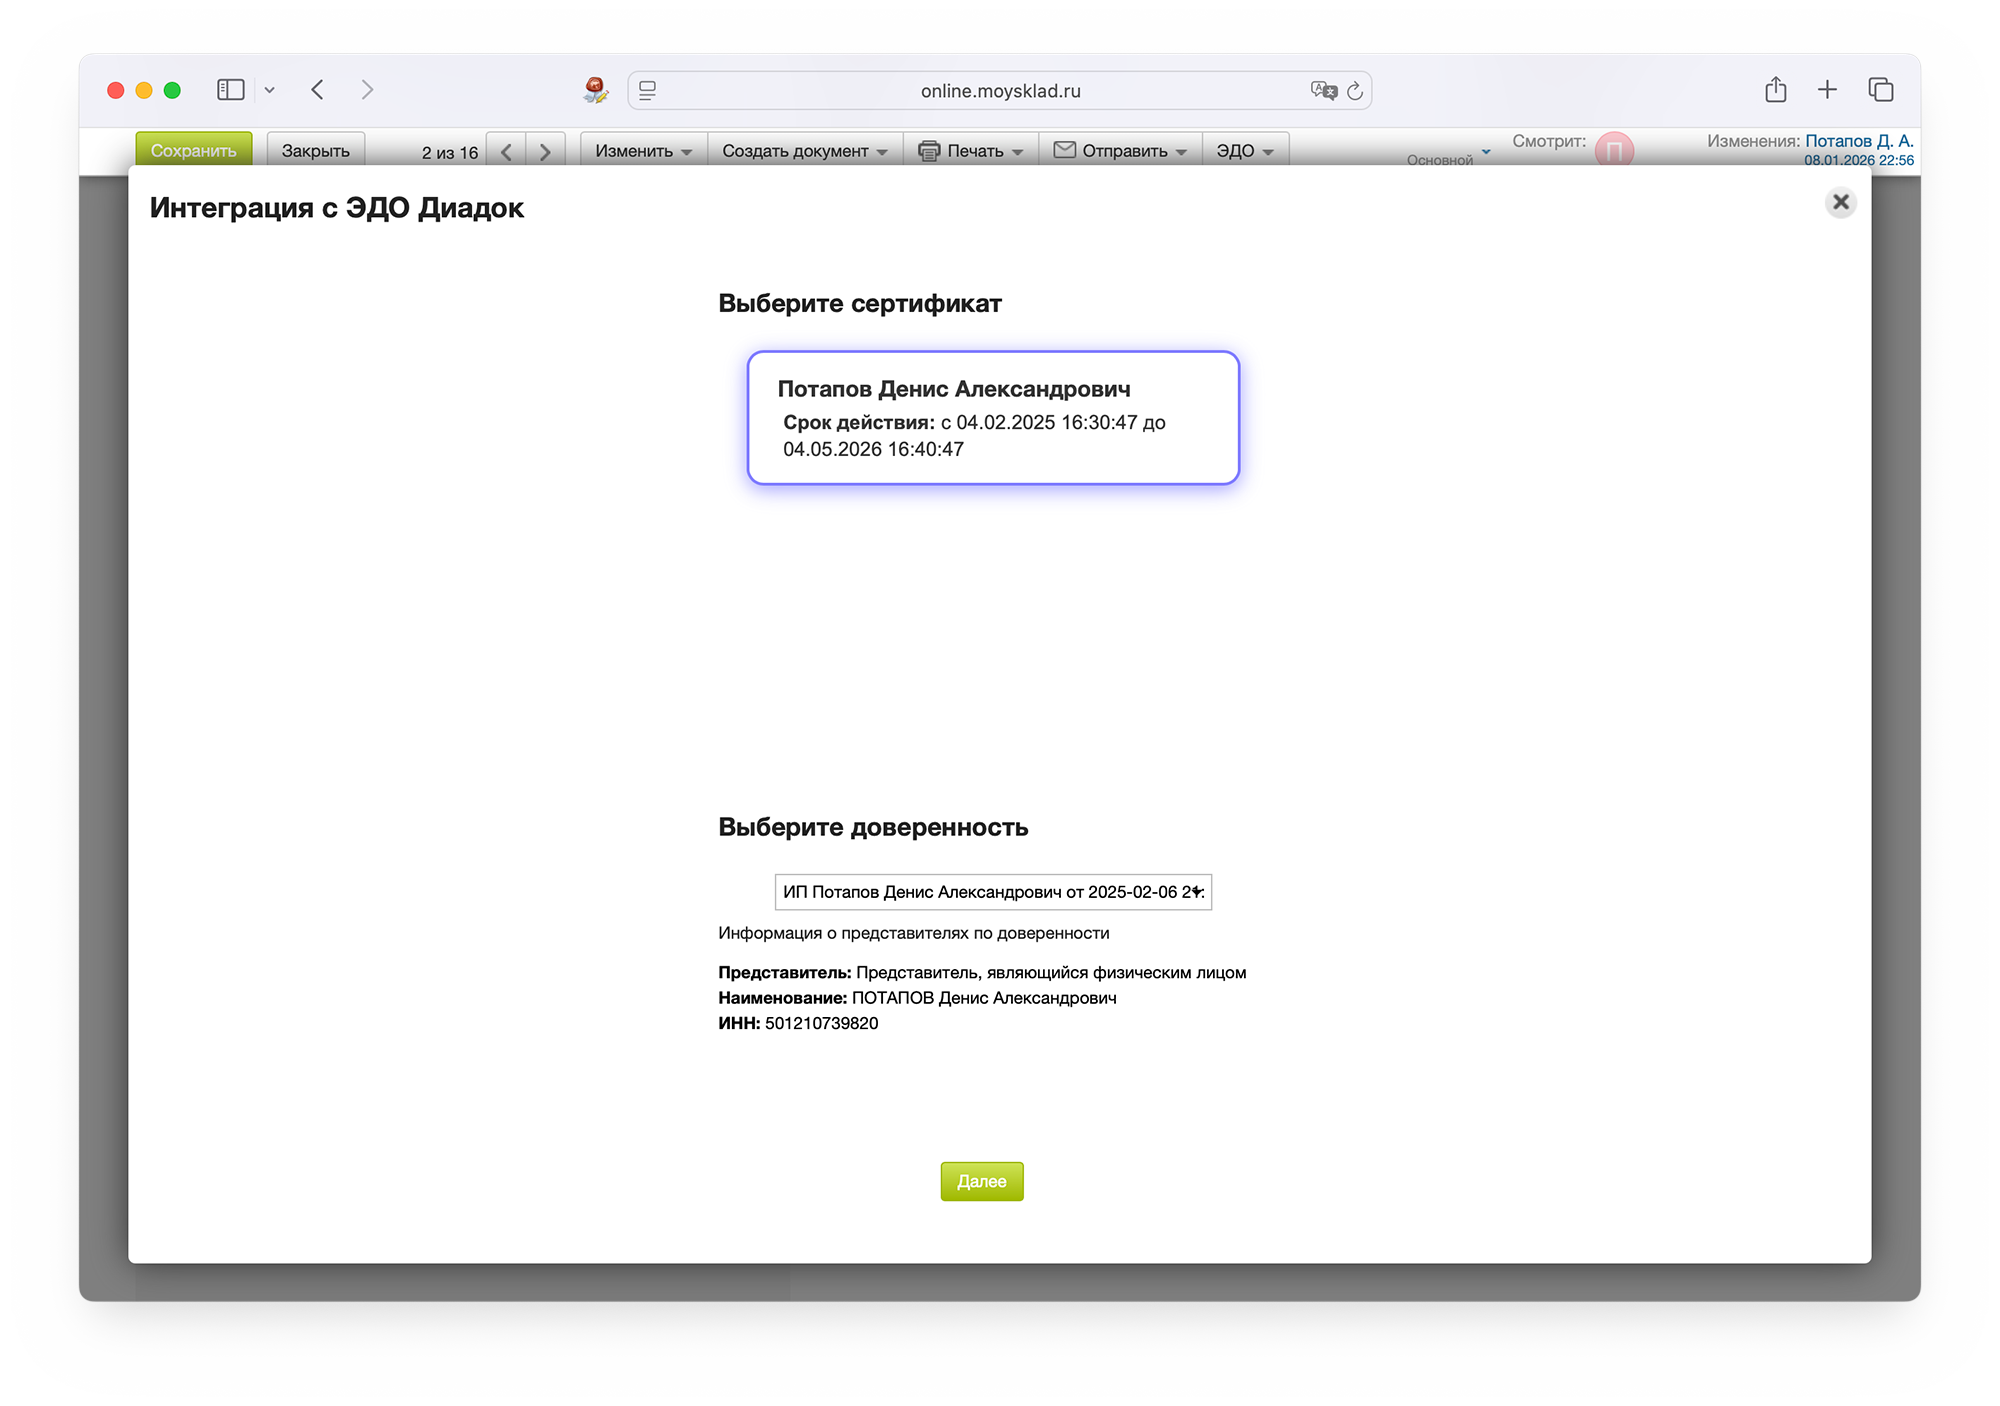Image resolution: width=2000 pixels, height=1406 pixels.
Task: Close the Диадок integration dialog
Action: pos(1840,203)
